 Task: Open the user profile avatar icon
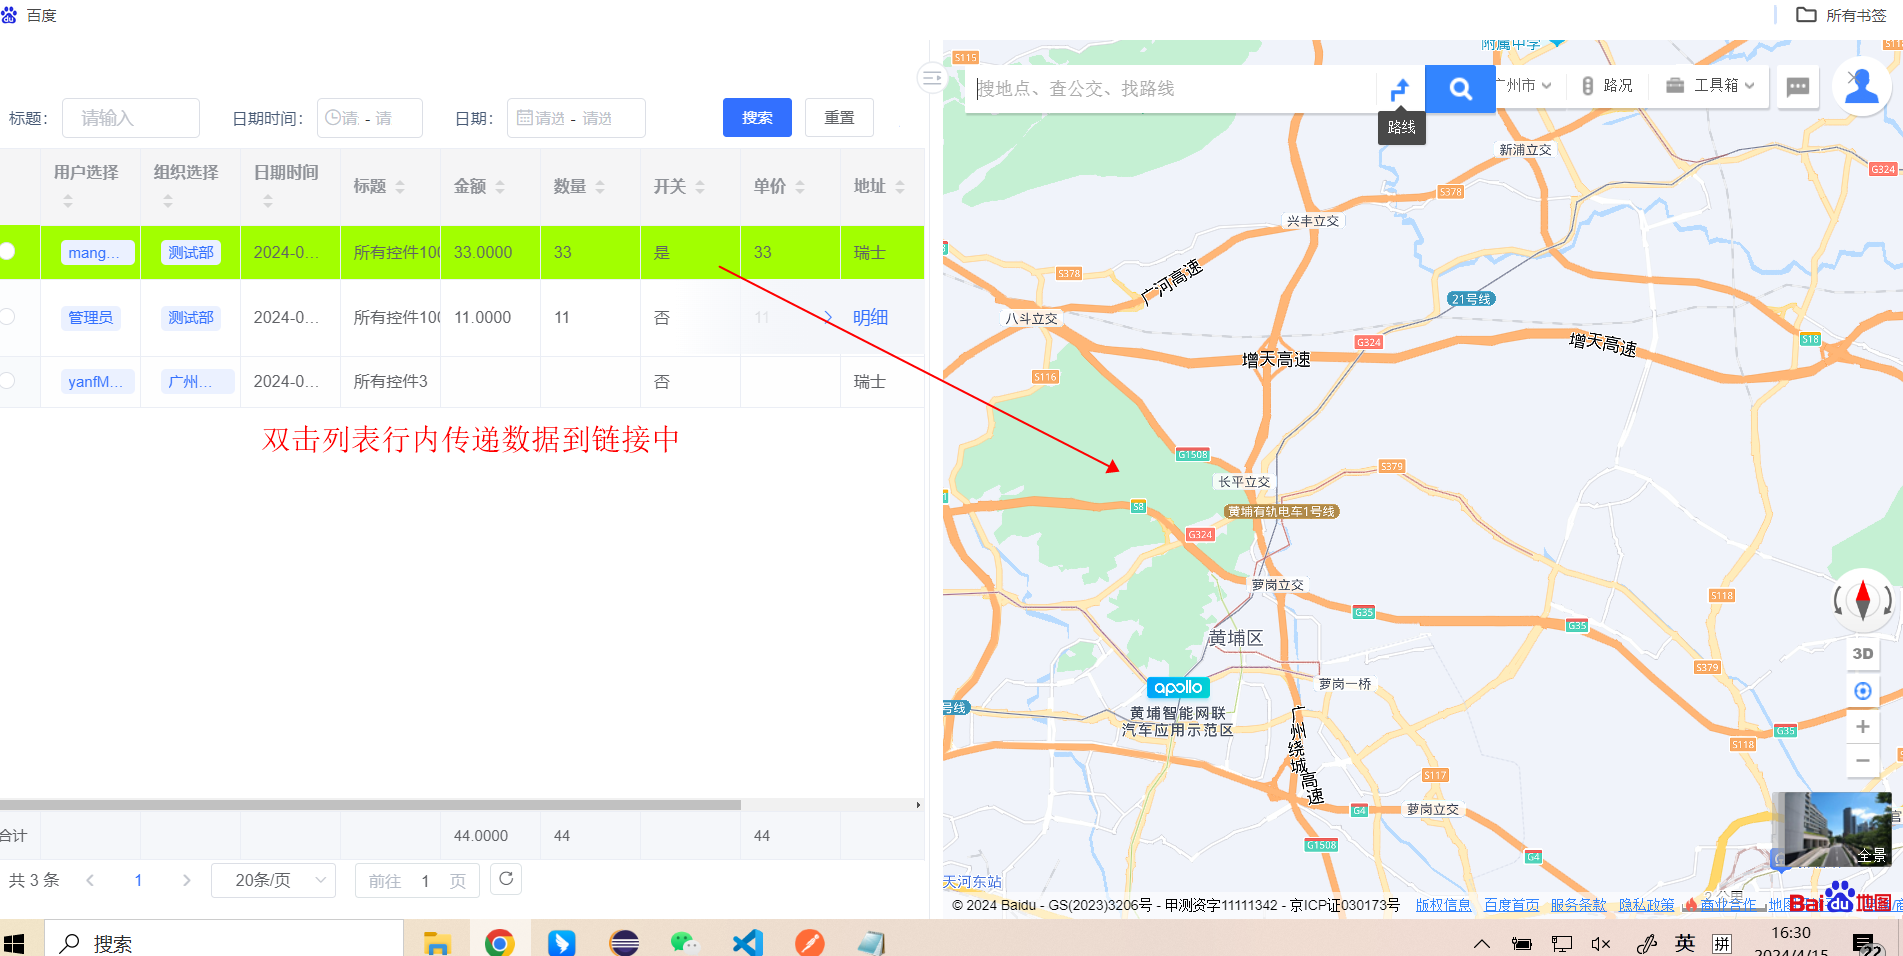point(1861,87)
